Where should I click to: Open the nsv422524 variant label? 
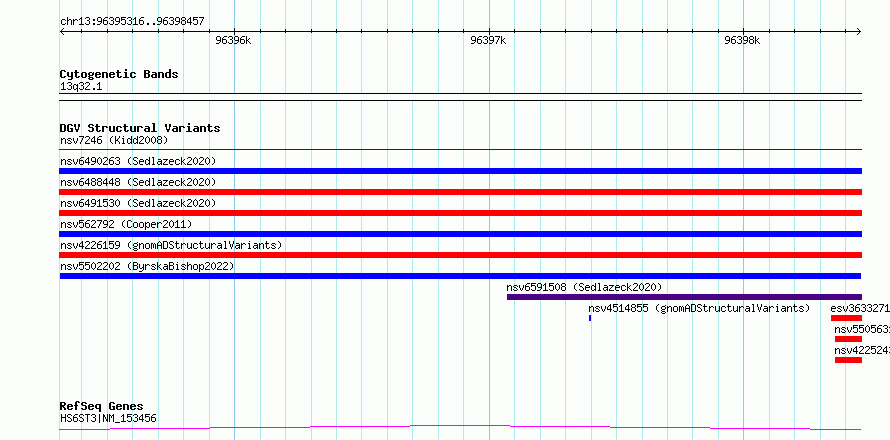862,350
